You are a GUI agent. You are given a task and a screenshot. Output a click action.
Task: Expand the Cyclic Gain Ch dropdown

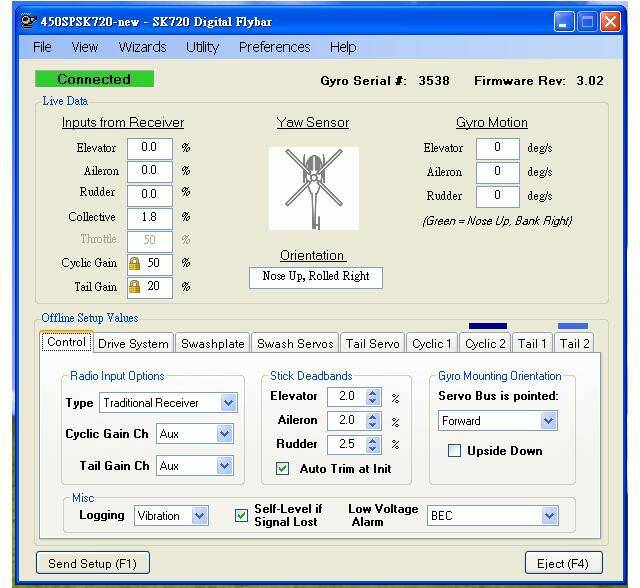click(x=224, y=434)
